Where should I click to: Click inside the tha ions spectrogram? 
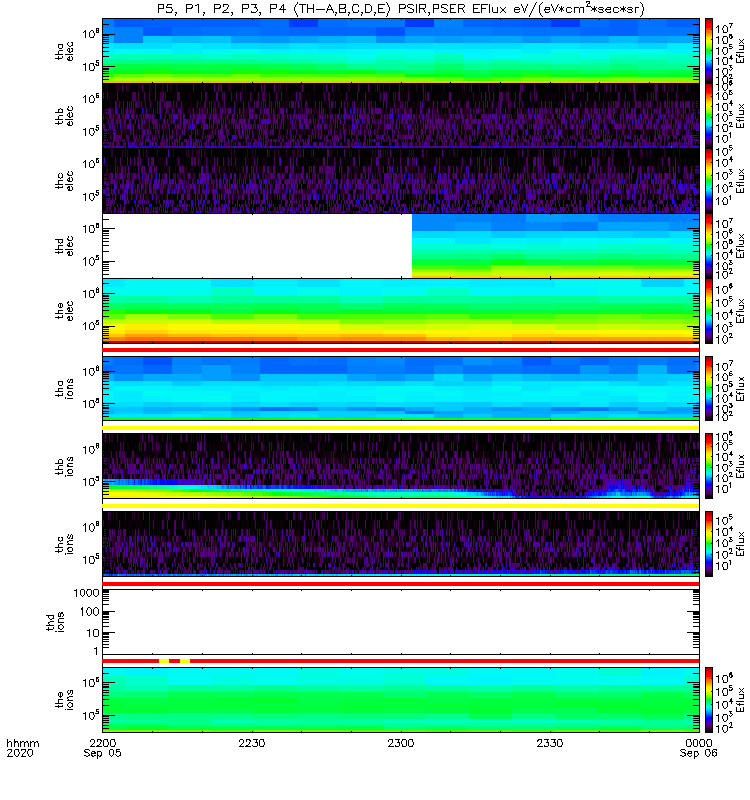pyautogui.click(x=401, y=388)
